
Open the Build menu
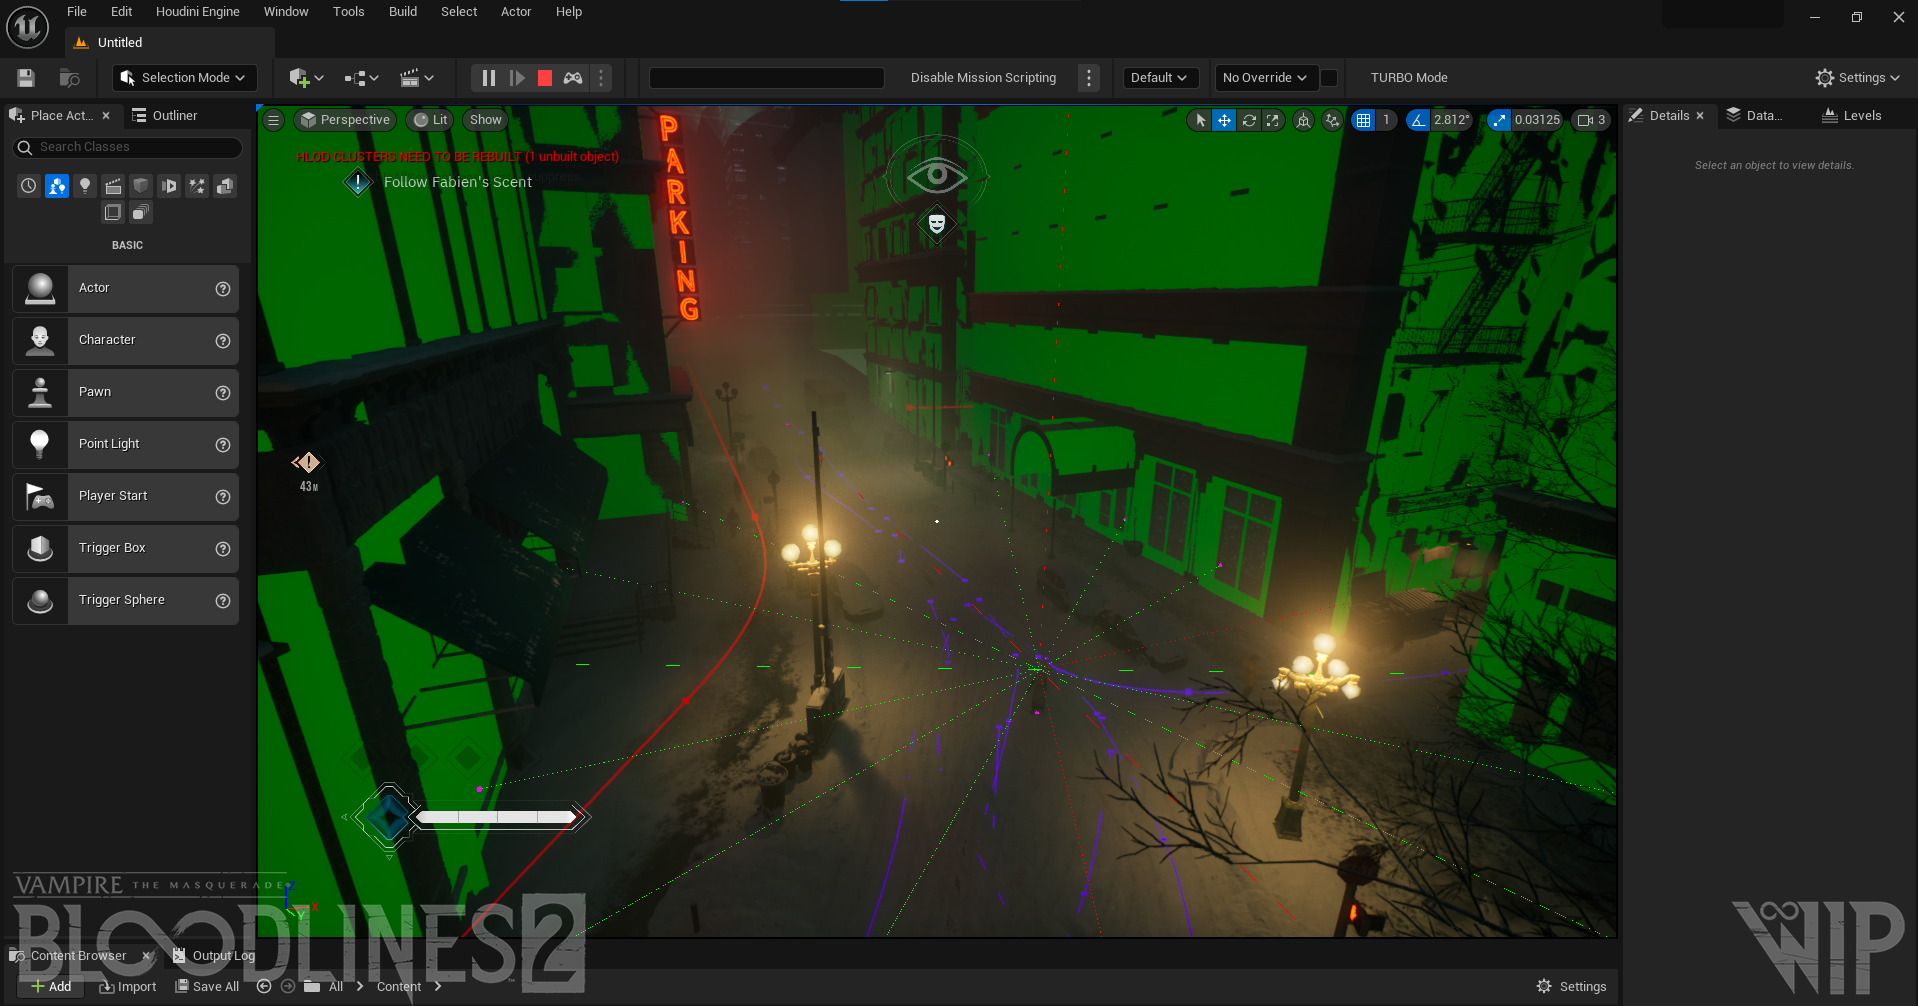402,11
